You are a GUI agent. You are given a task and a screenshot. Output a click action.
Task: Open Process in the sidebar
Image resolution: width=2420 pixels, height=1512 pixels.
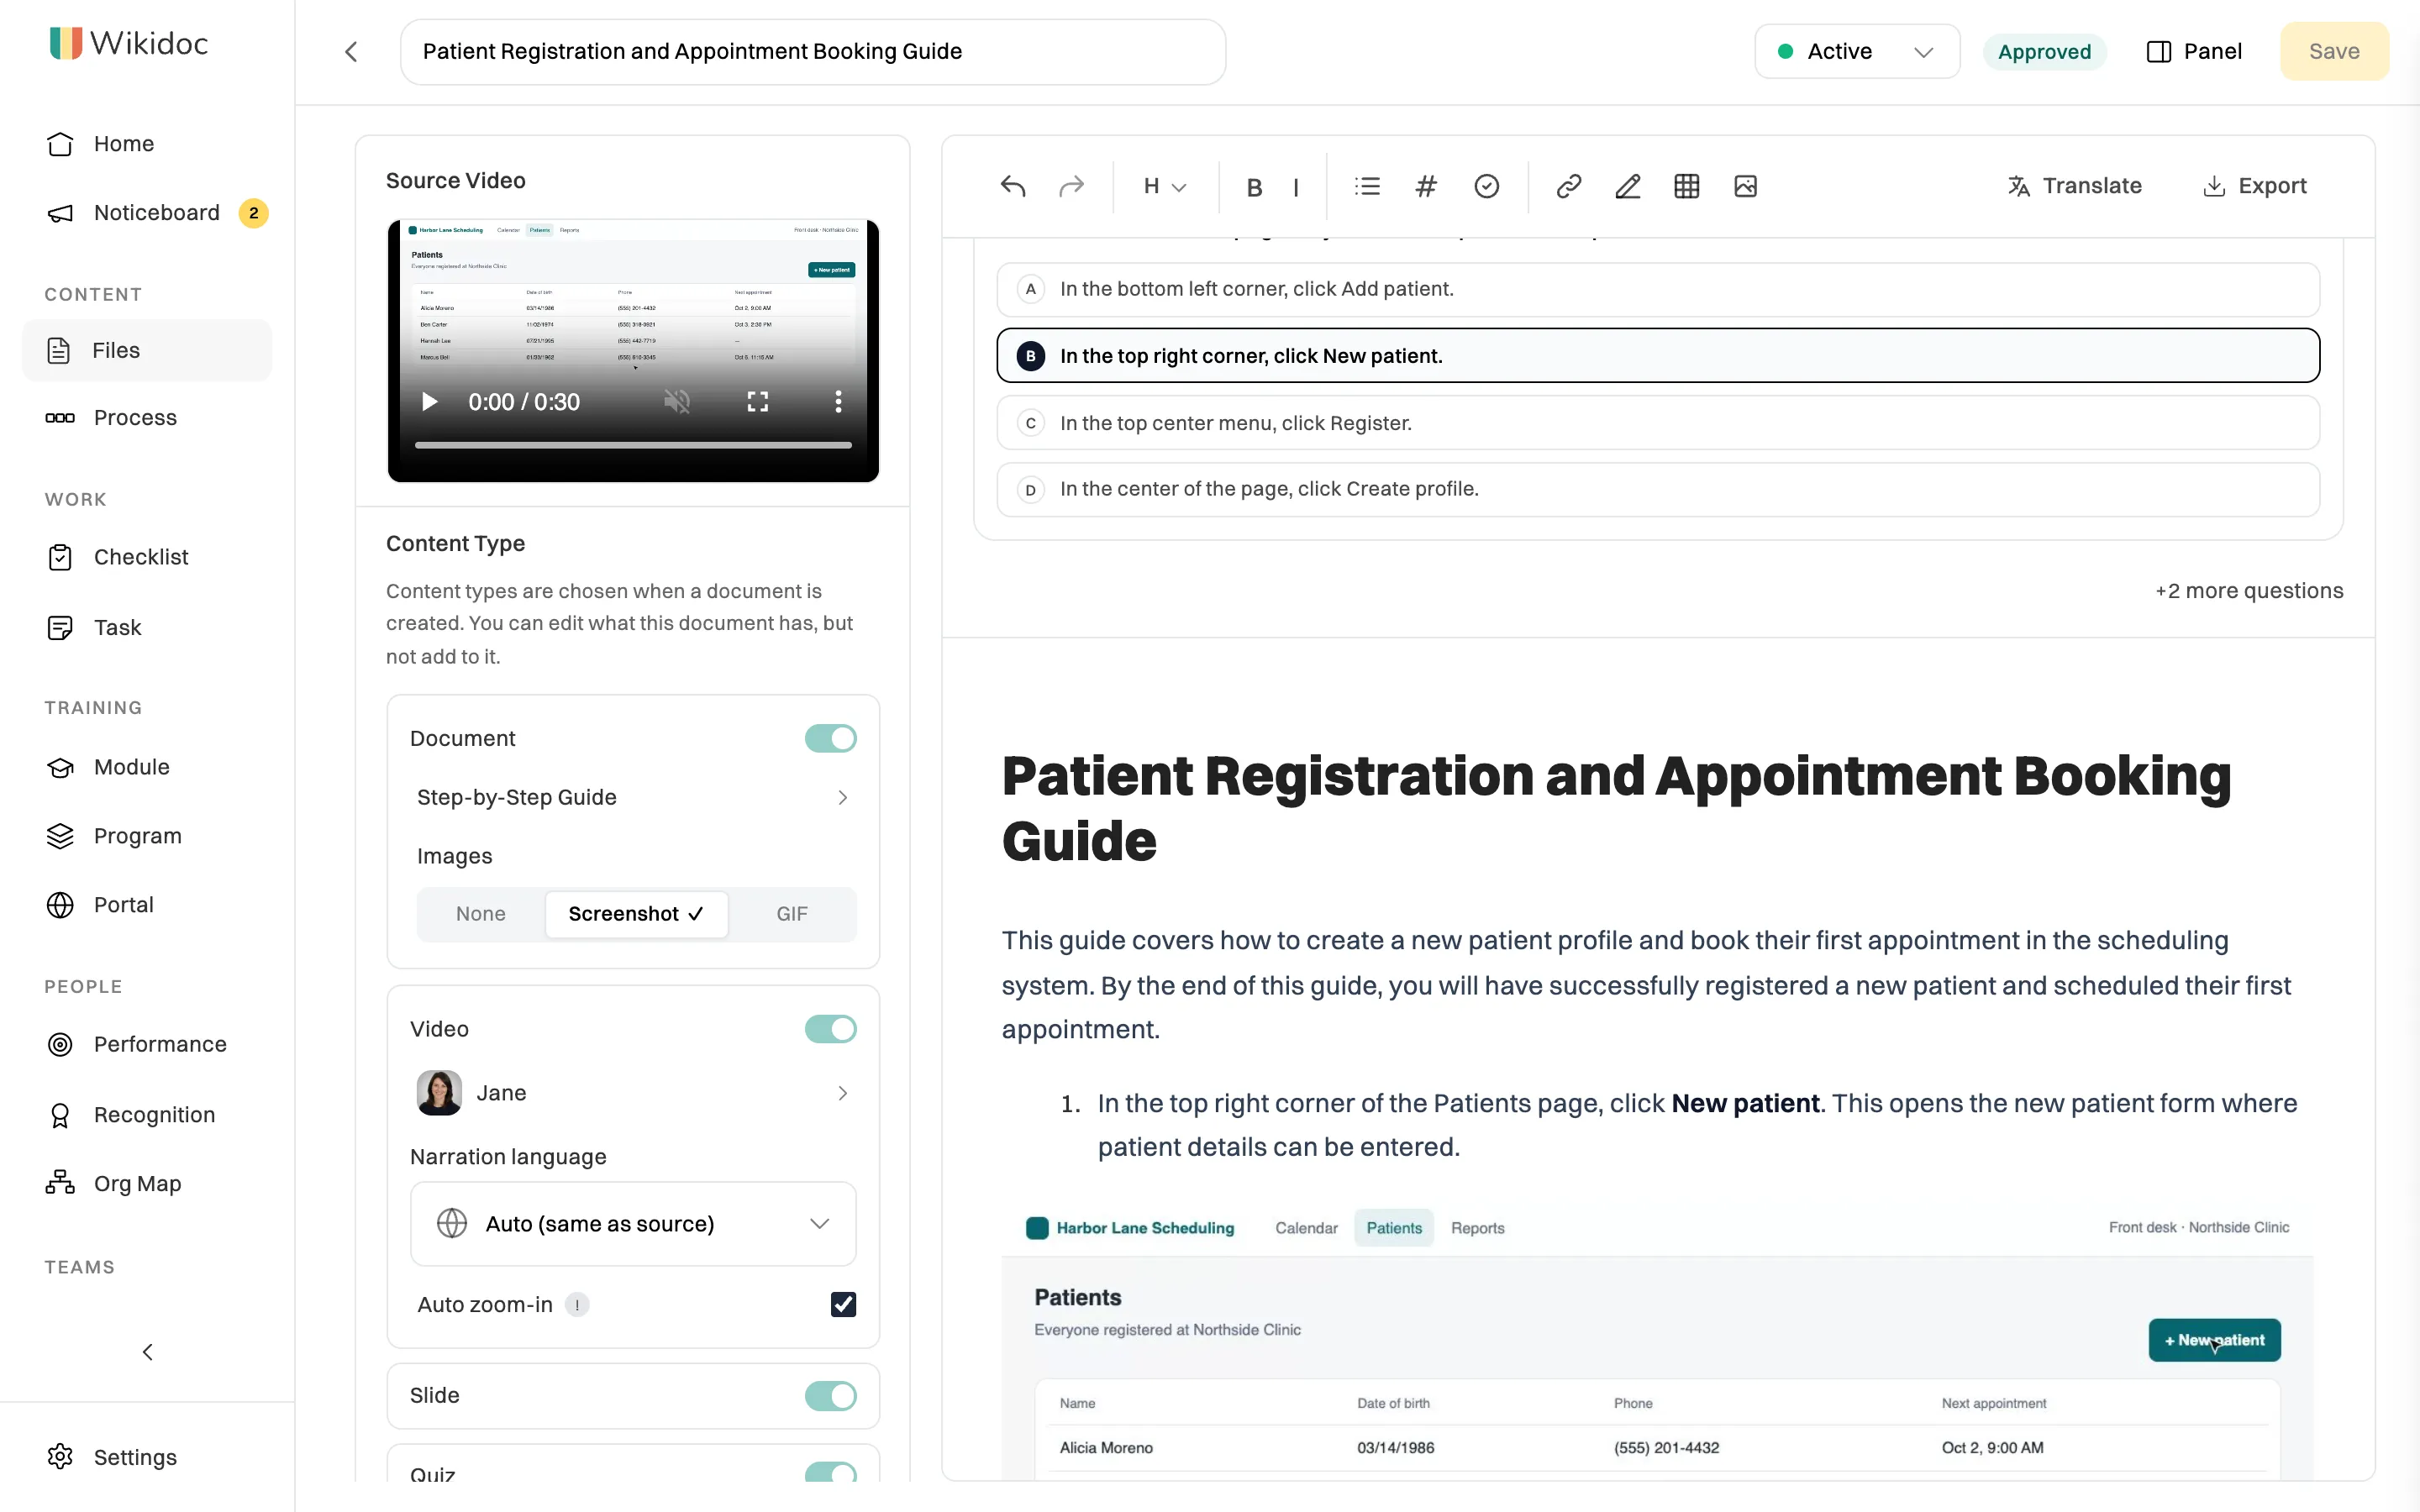[x=147, y=418]
